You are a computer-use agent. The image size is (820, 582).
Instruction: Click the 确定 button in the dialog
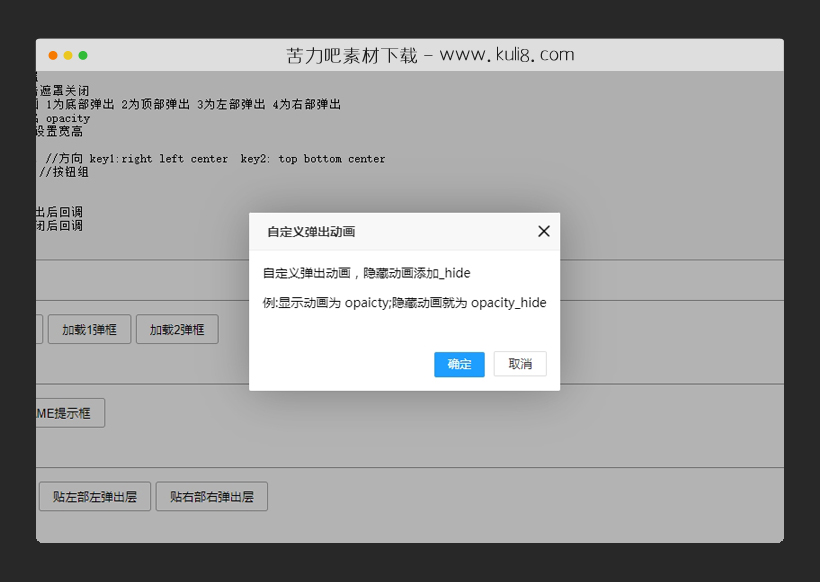459,364
